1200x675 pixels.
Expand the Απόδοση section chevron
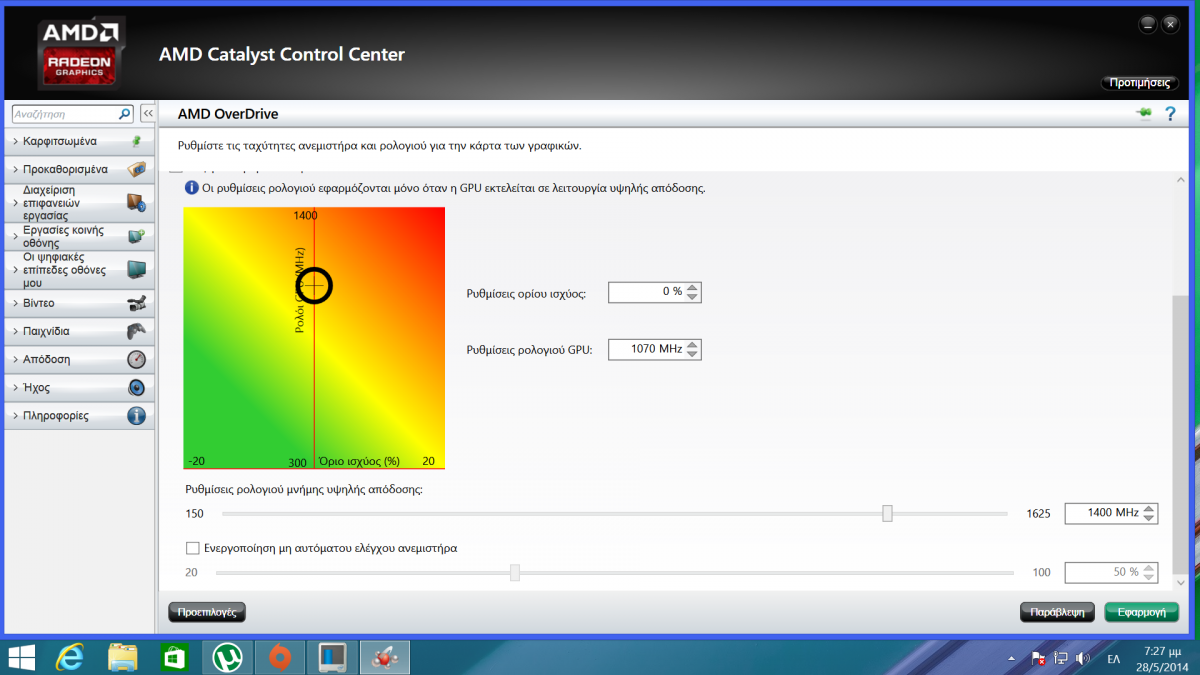point(15,359)
